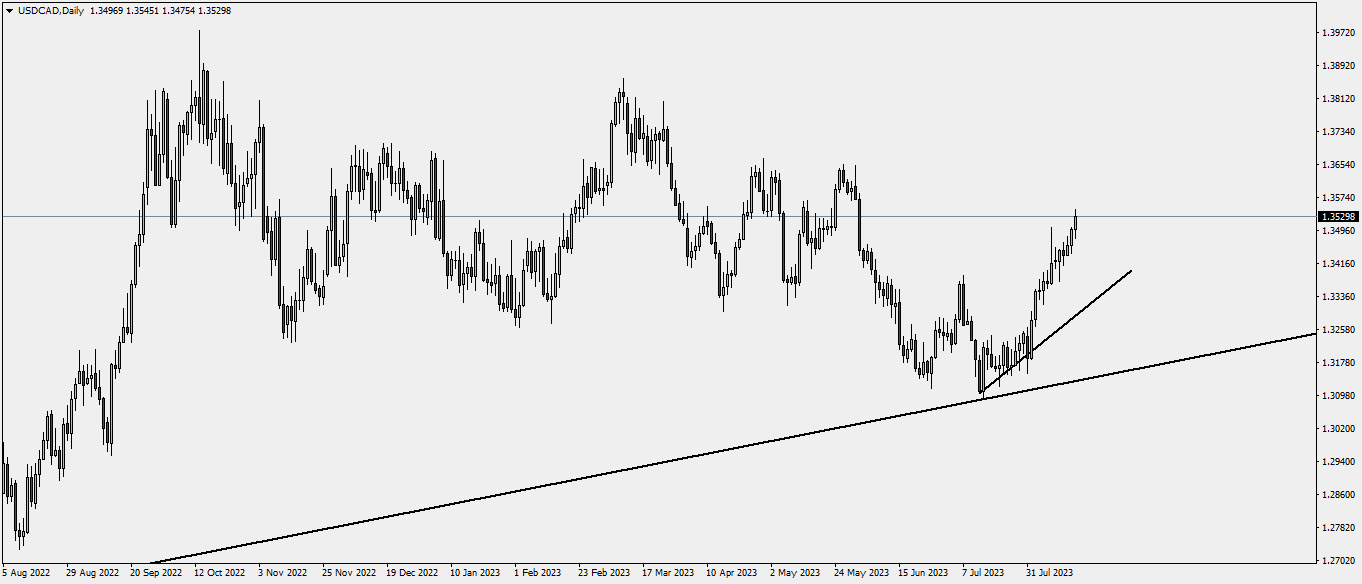
Task: Click the 10 Apr 2023 date label
Action: click(x=732, y=574)
